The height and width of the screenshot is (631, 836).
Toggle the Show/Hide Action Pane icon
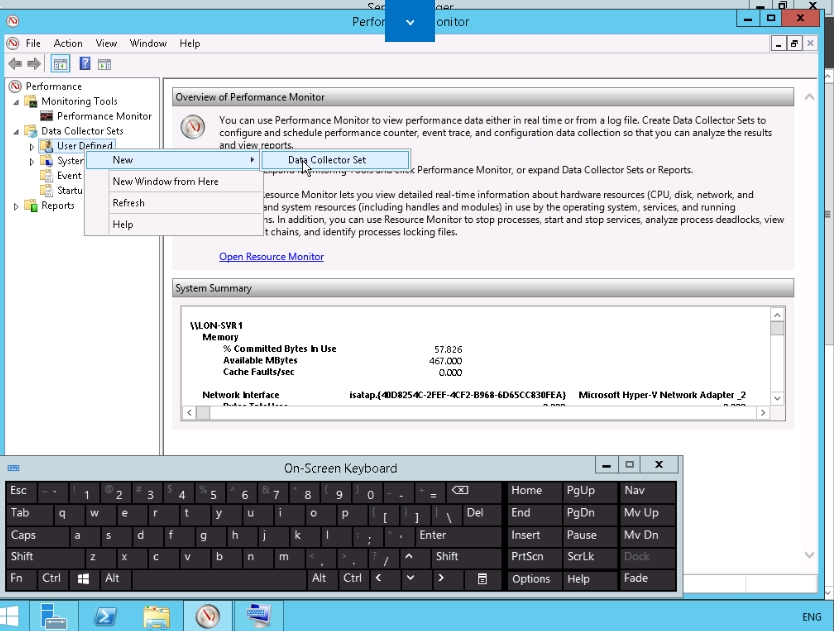[x=104, y=64]
